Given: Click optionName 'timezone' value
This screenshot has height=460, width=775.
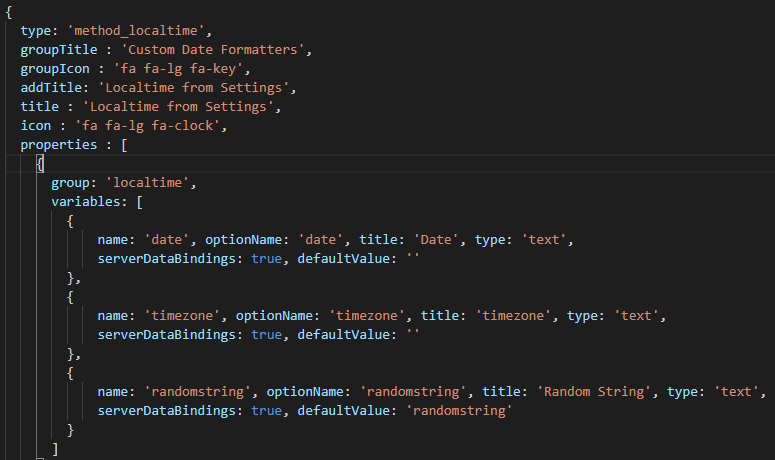Looking at the screenshot, I should click(x=367, y=316).
